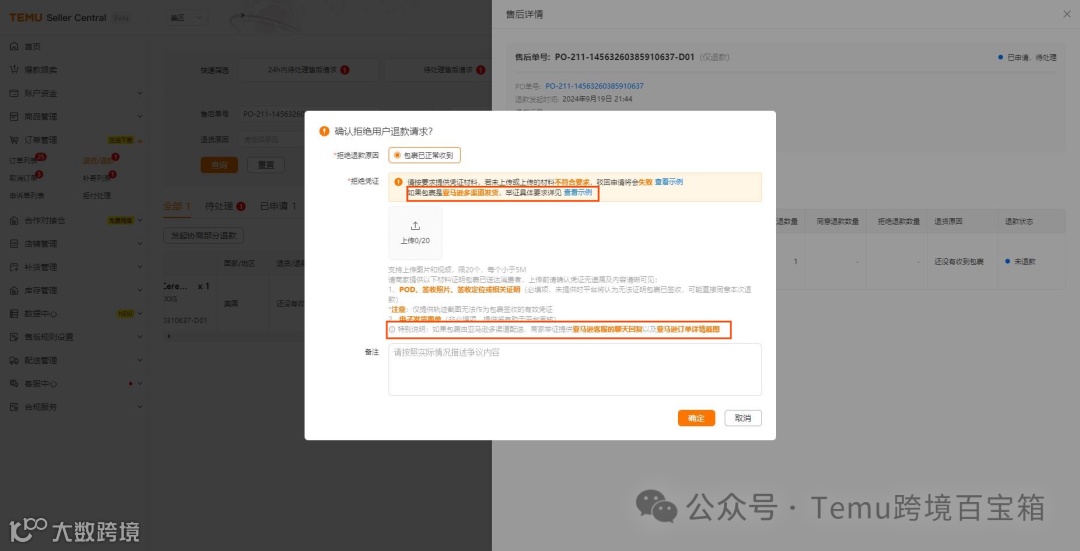Image resolution: width=1080 pixels, height=551 pixels.
Task: Click the 售后单号 input field
Action: point(273,114)
